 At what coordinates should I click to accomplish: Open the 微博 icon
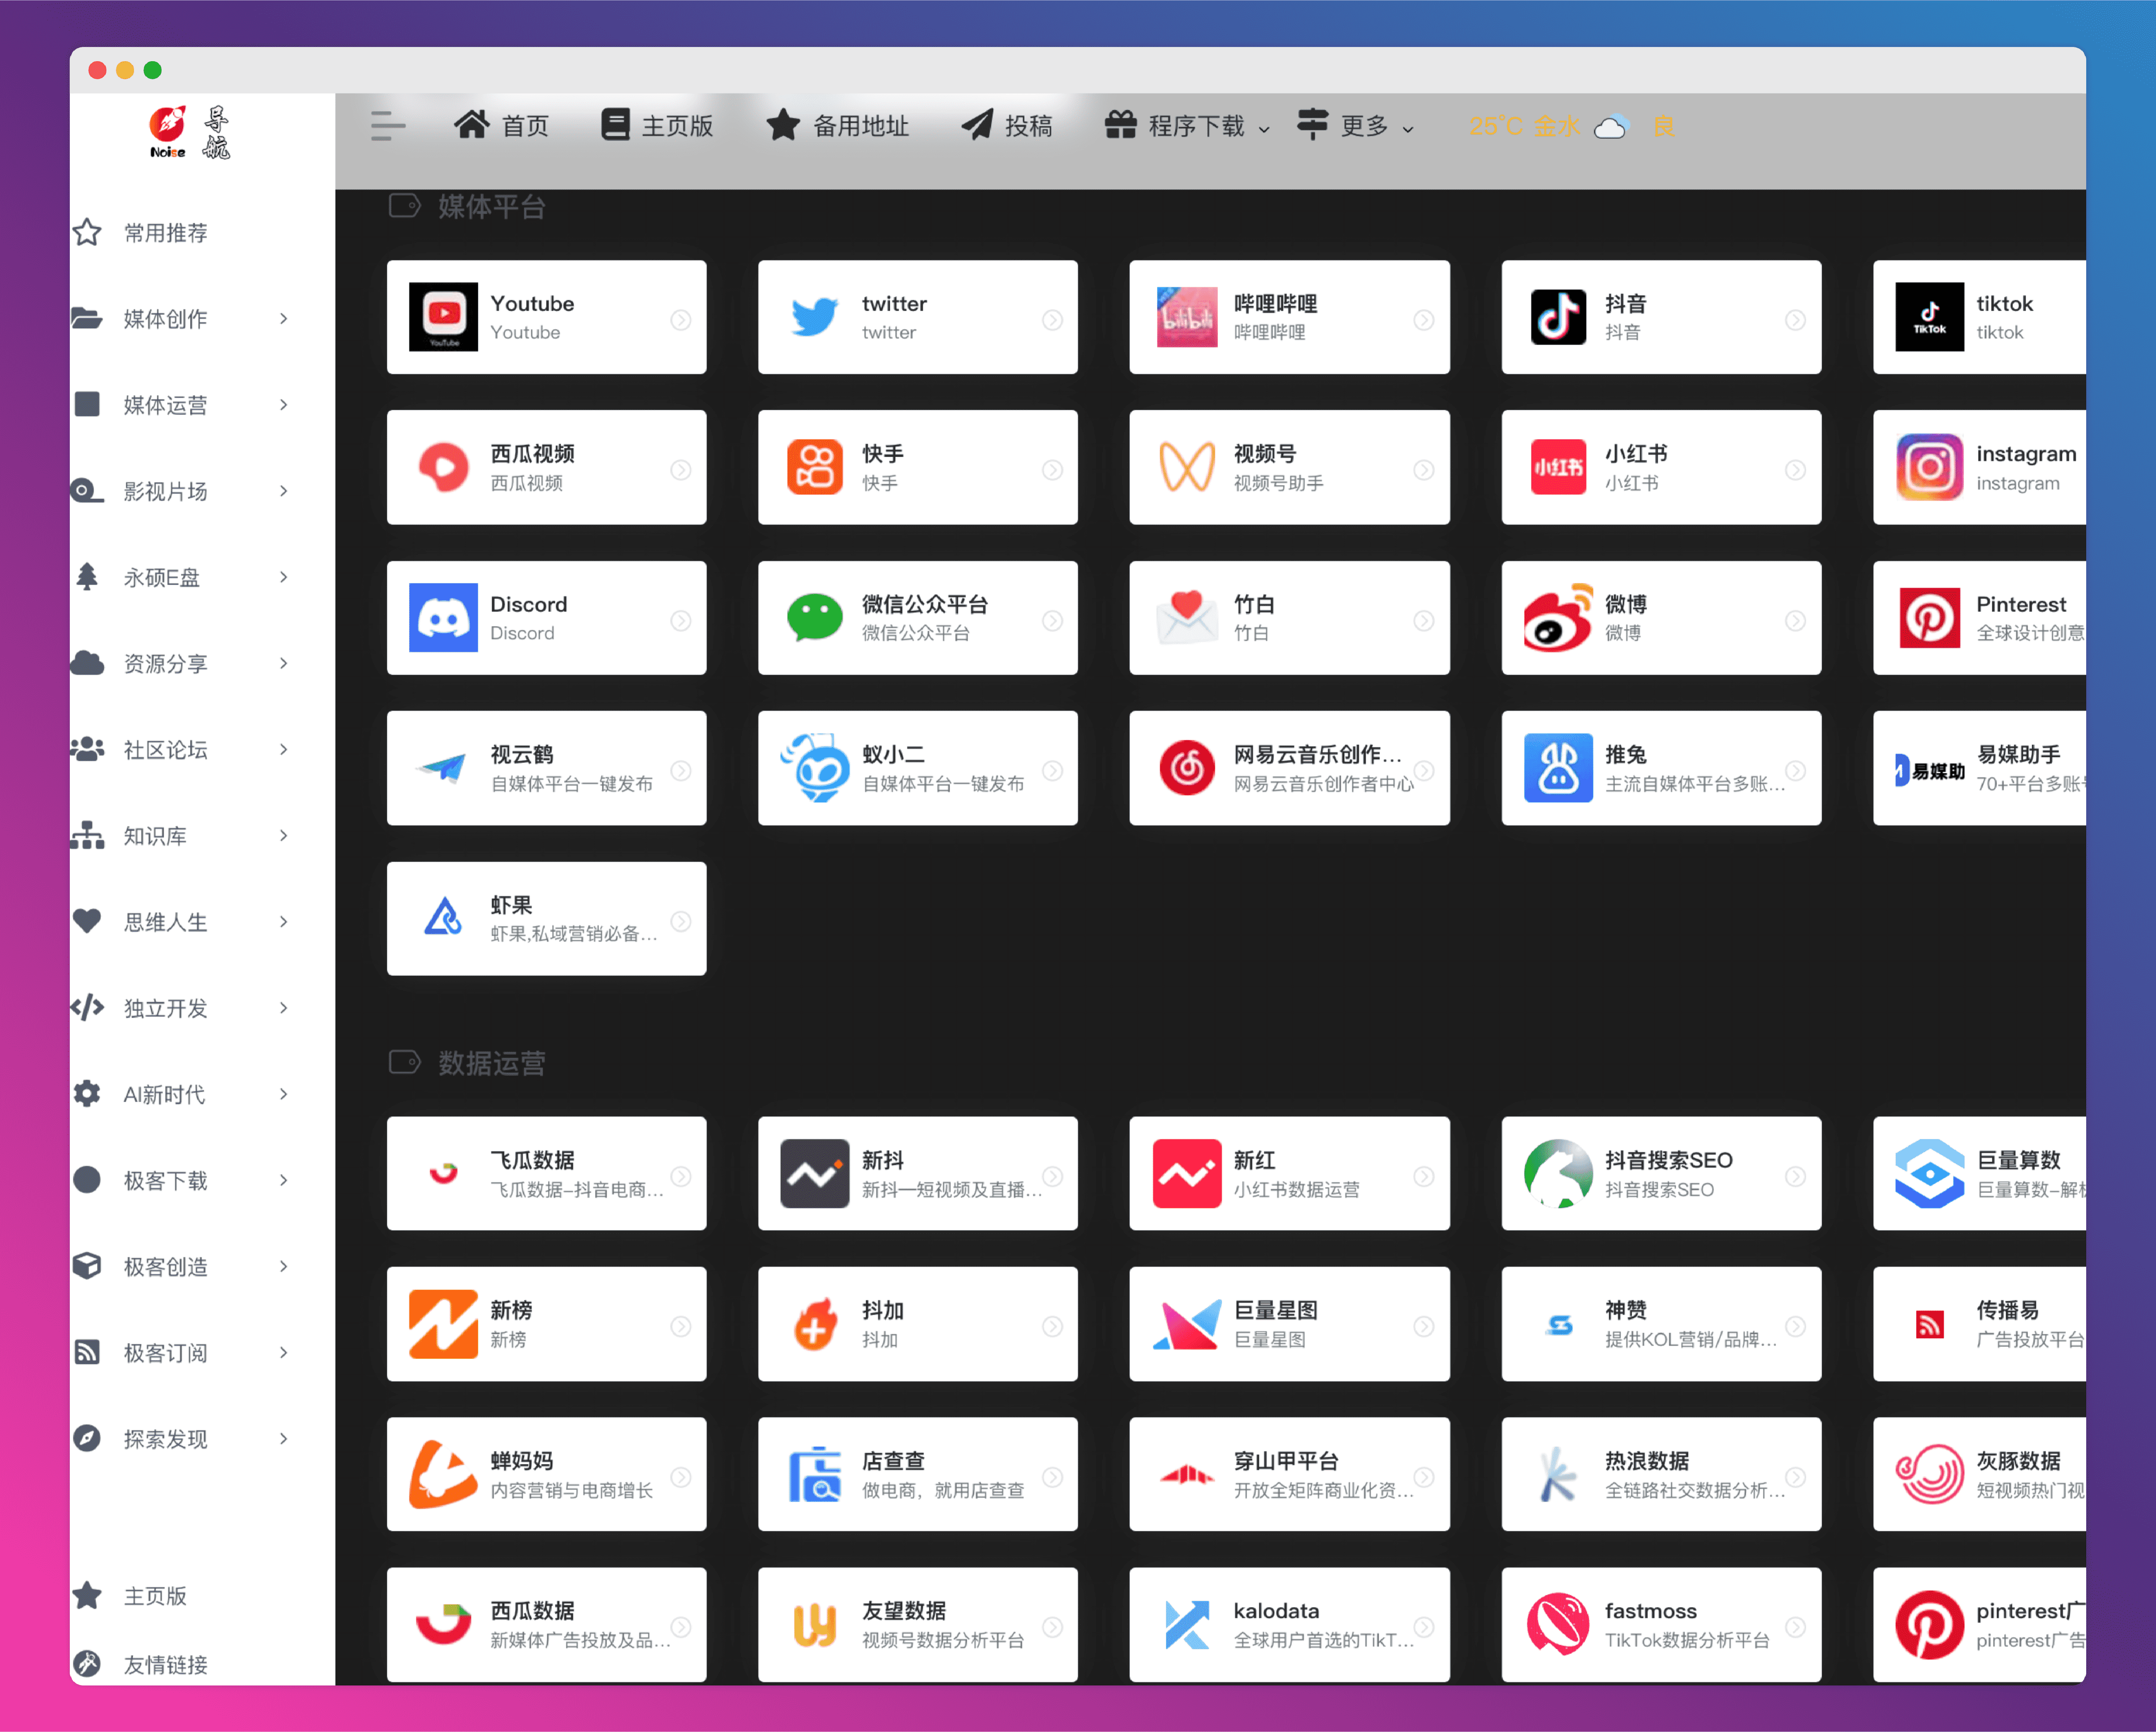tap(1557, 619)
